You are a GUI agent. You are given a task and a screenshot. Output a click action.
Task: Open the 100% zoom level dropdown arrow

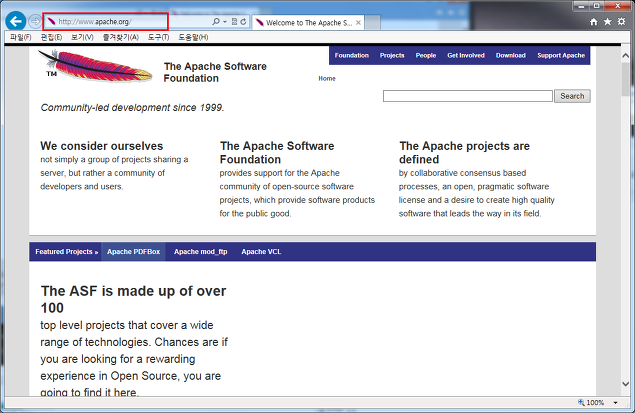coord(616,402)
